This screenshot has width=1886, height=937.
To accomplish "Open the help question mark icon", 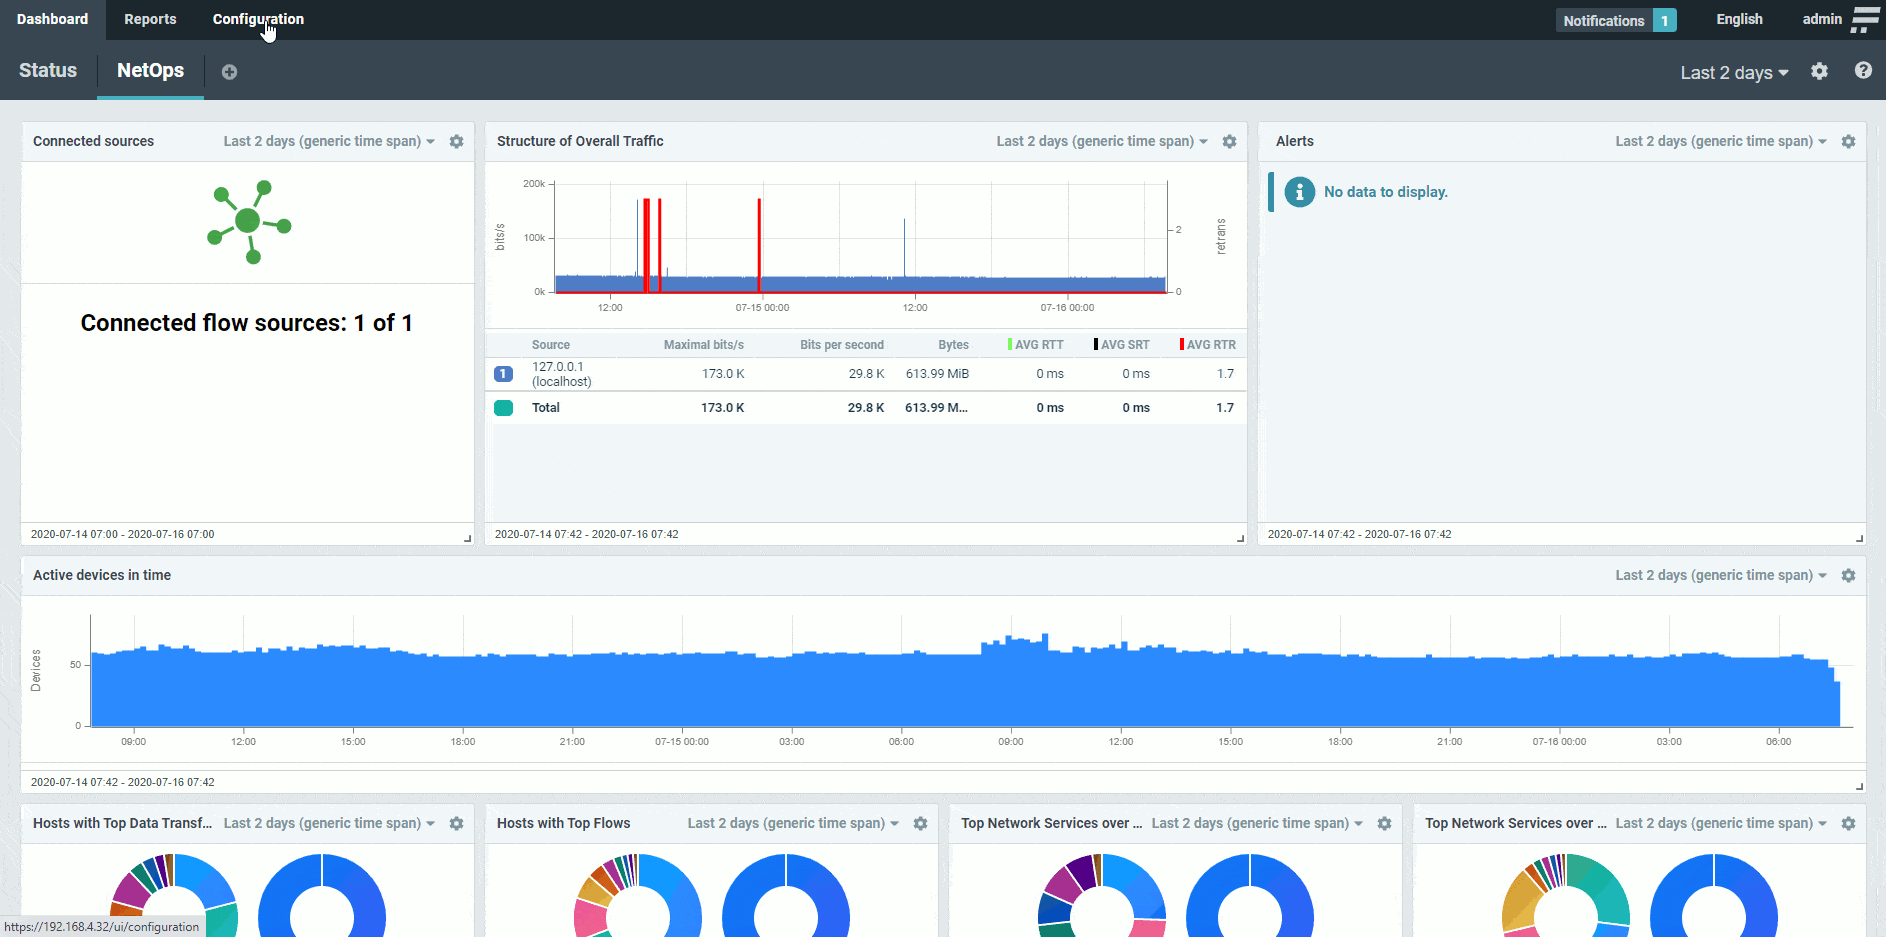I will [1863, 70].
